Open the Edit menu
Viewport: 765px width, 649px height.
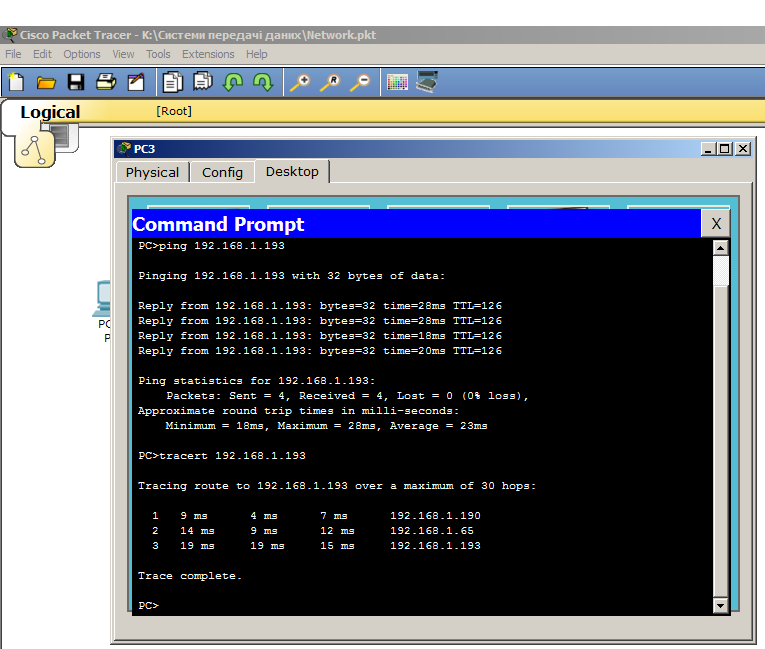tap(42, 54)
